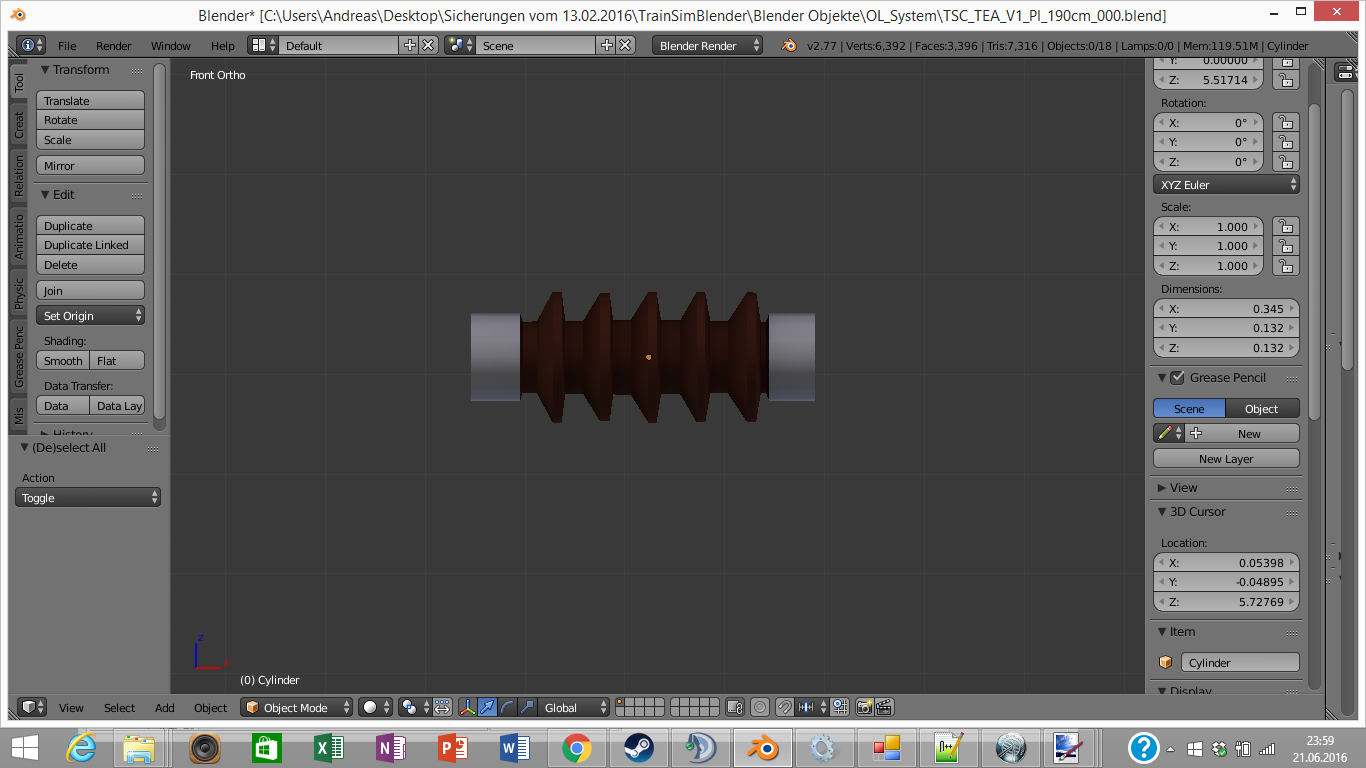This screenshot has height=768, width=1366.
Task: Click the OpenGL render active viewport camera icon
Action: point(865,707)
